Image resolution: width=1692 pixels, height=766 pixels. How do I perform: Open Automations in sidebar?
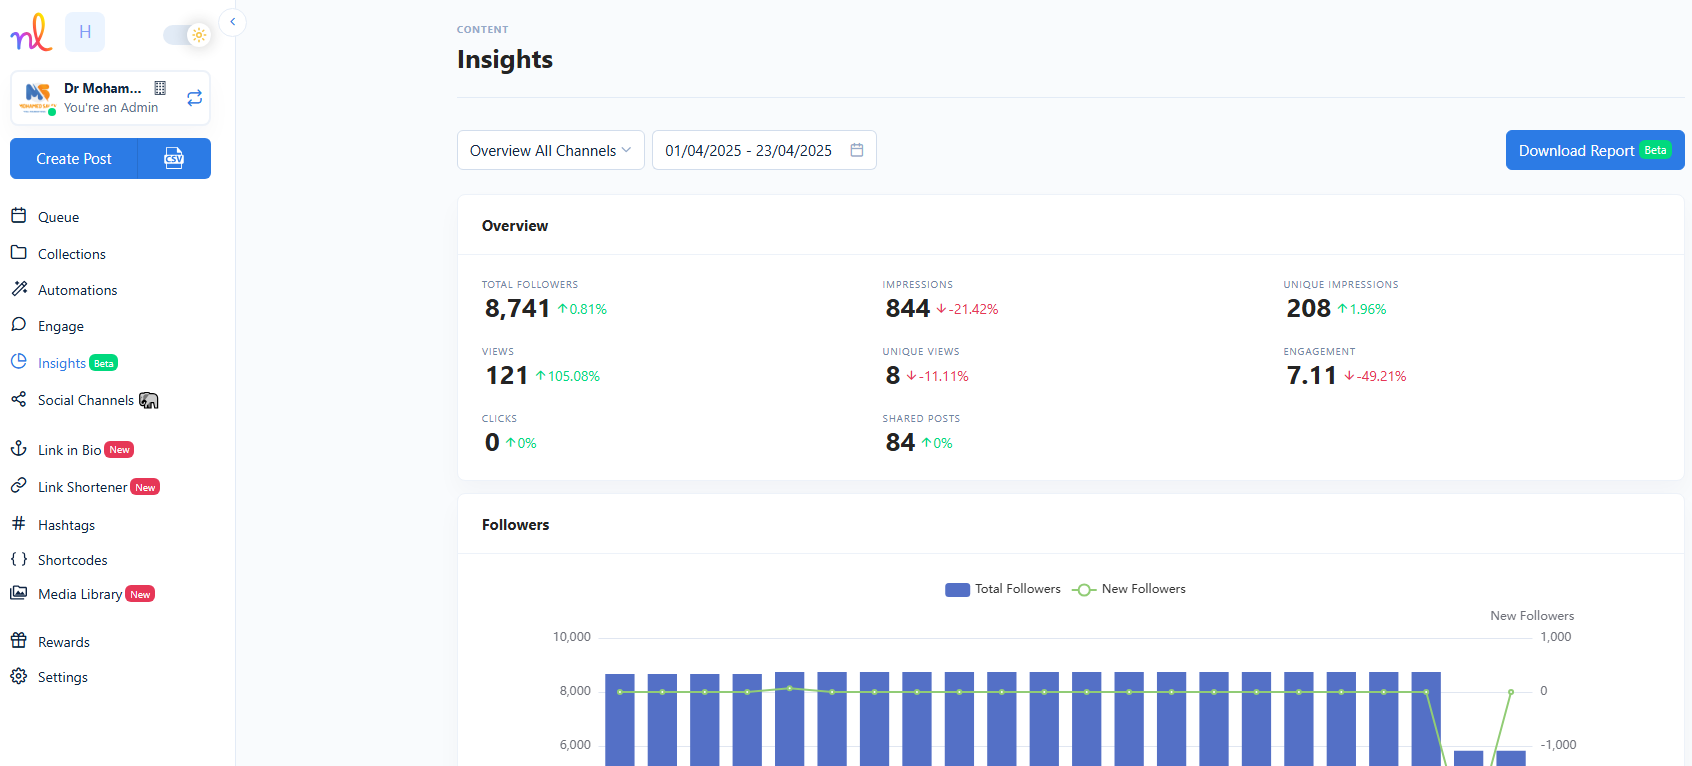coord(77,290)
